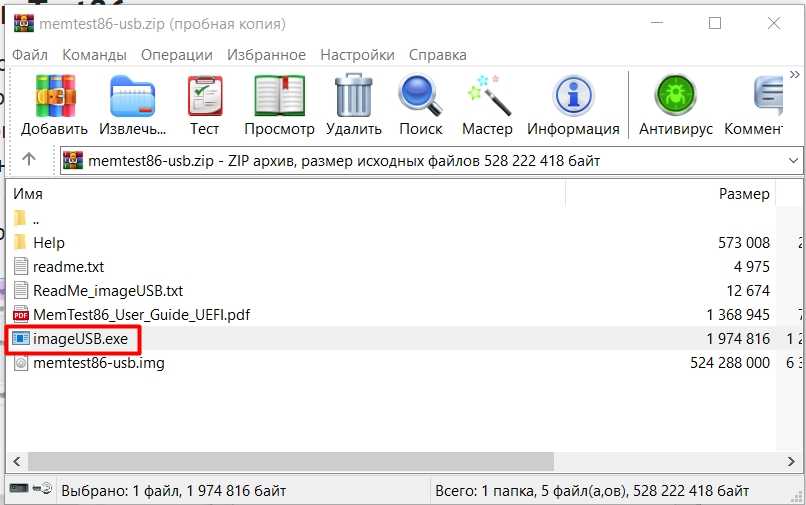806x505 pixels.
Task: Go up one folder level arrow
Action: point(29,159)
